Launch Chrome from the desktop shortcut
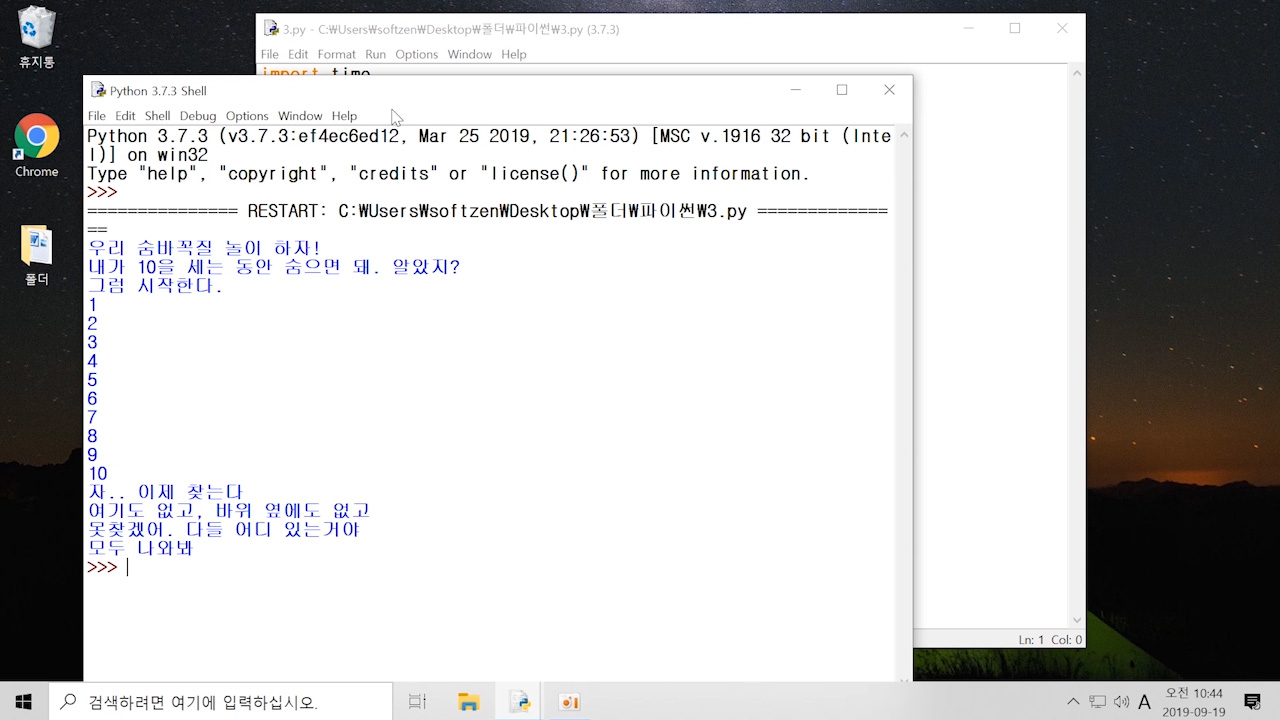The height and width of the screenshot is (720, 1280). point(36,146)
